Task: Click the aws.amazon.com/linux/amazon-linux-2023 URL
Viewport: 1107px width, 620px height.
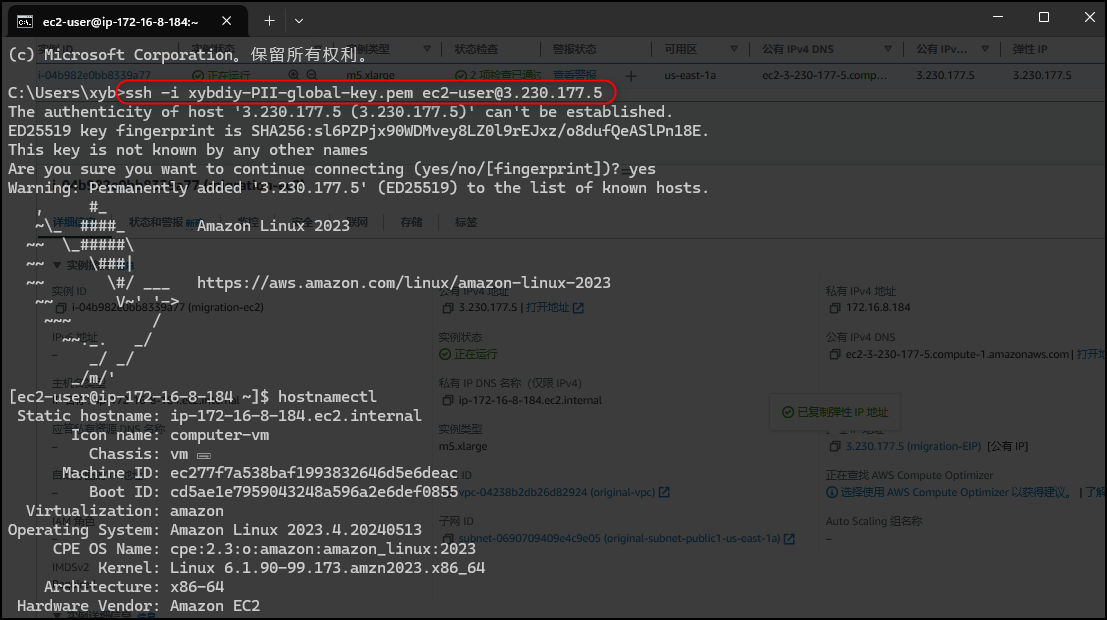Action: click(404, 282)
